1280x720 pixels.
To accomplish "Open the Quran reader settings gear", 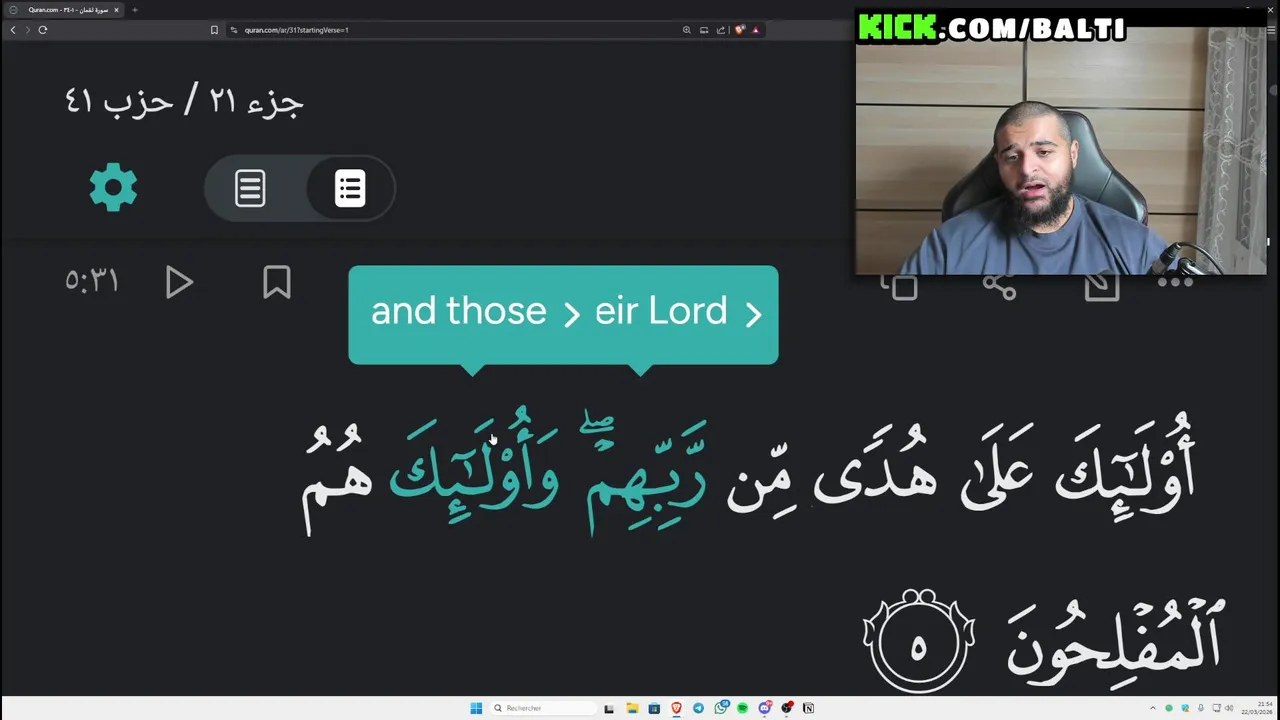I will point(113,187).
